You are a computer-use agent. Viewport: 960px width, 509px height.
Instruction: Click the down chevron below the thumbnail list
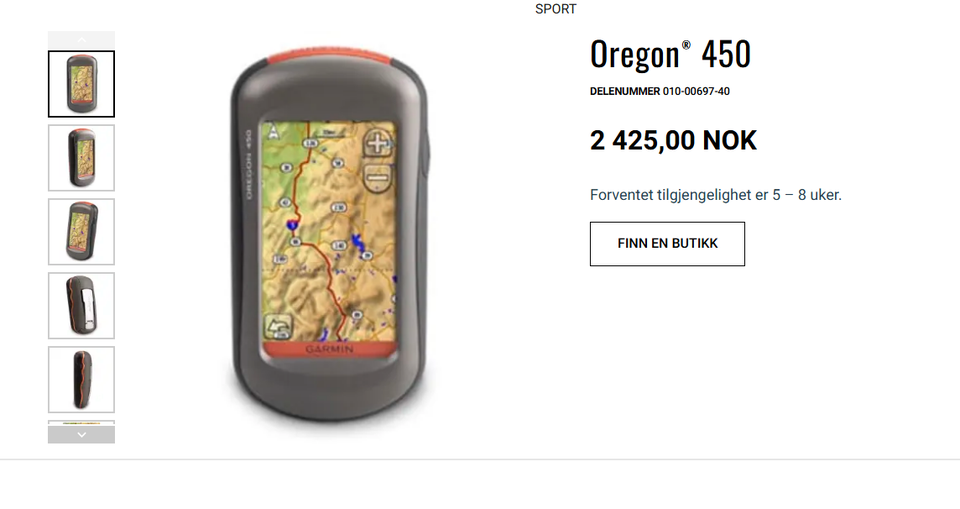point(81,434)
